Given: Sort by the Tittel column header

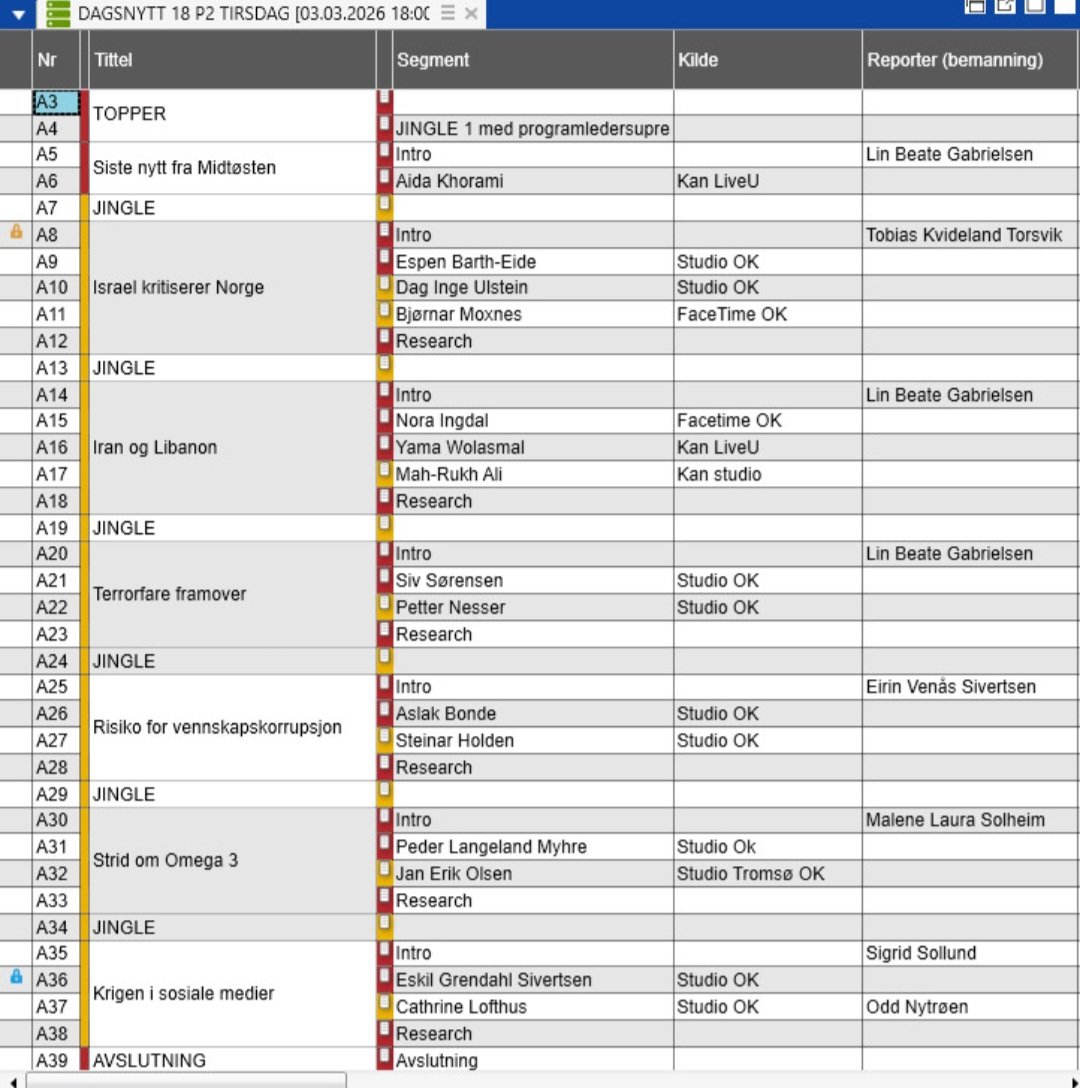Looking at the screenshot, I should click(x=232, y=60).
